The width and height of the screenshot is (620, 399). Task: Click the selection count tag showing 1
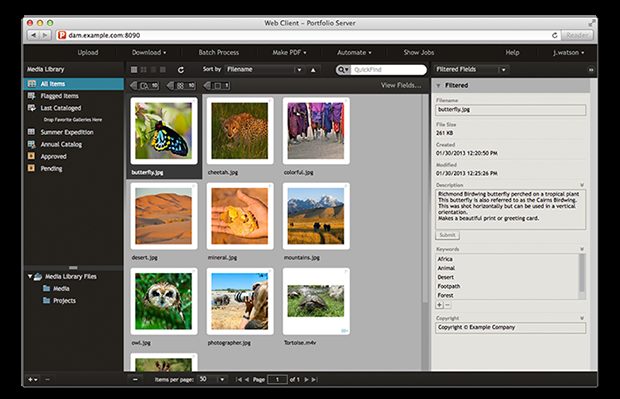coord(217,85)
